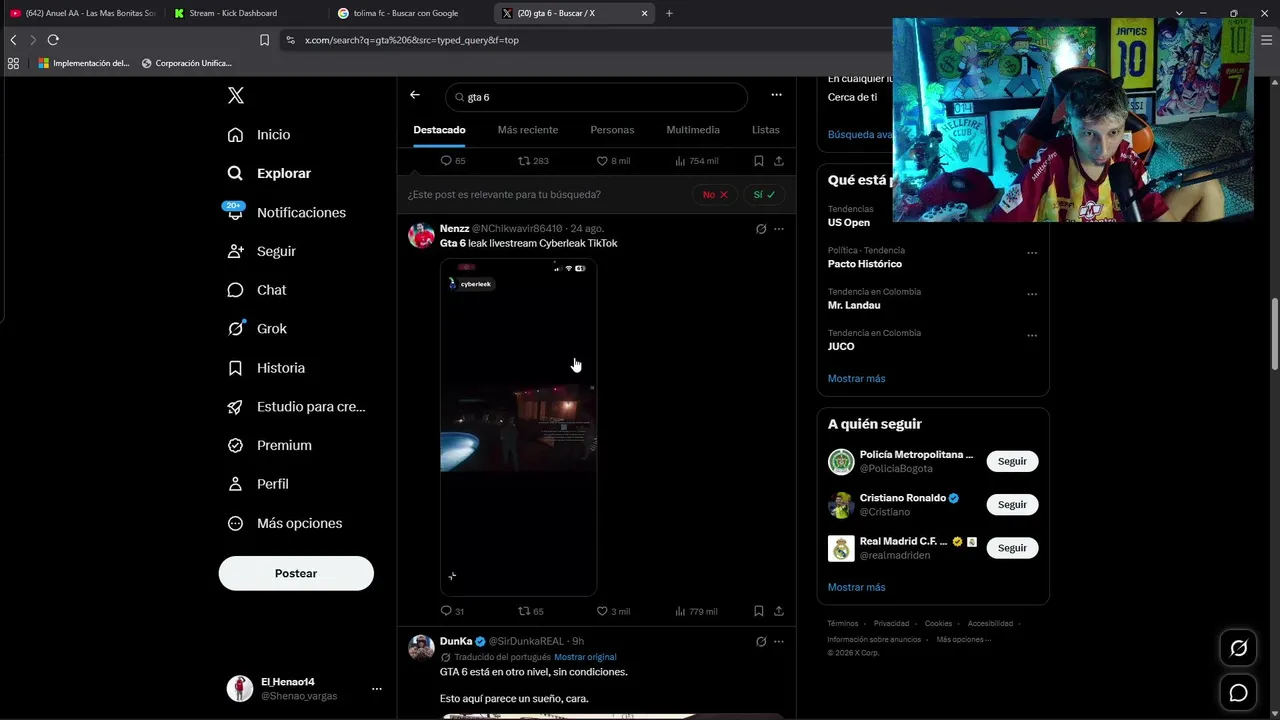
Task: Switch to the Listas tab
Action: 766,130
